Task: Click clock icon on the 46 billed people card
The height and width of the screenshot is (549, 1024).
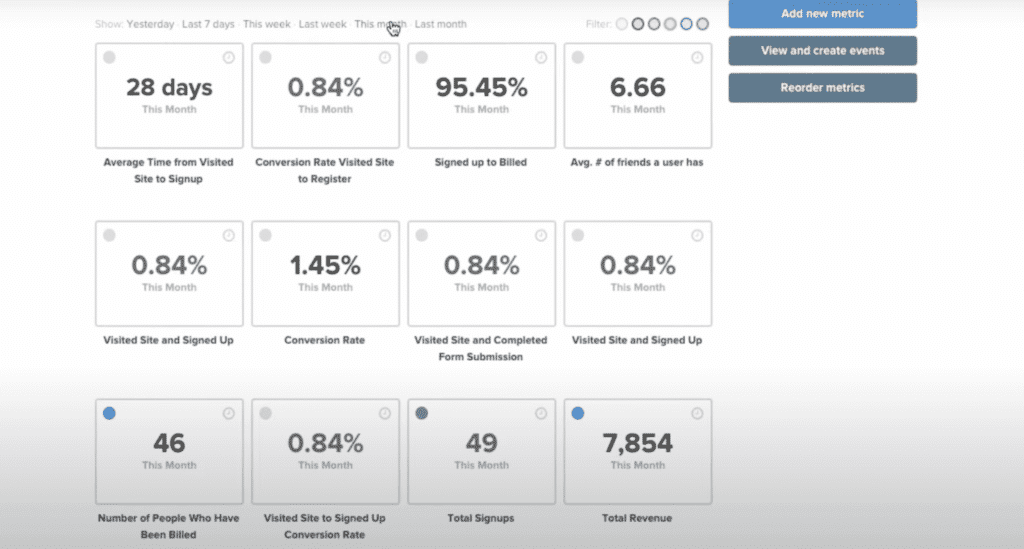Action: [229, 414]
